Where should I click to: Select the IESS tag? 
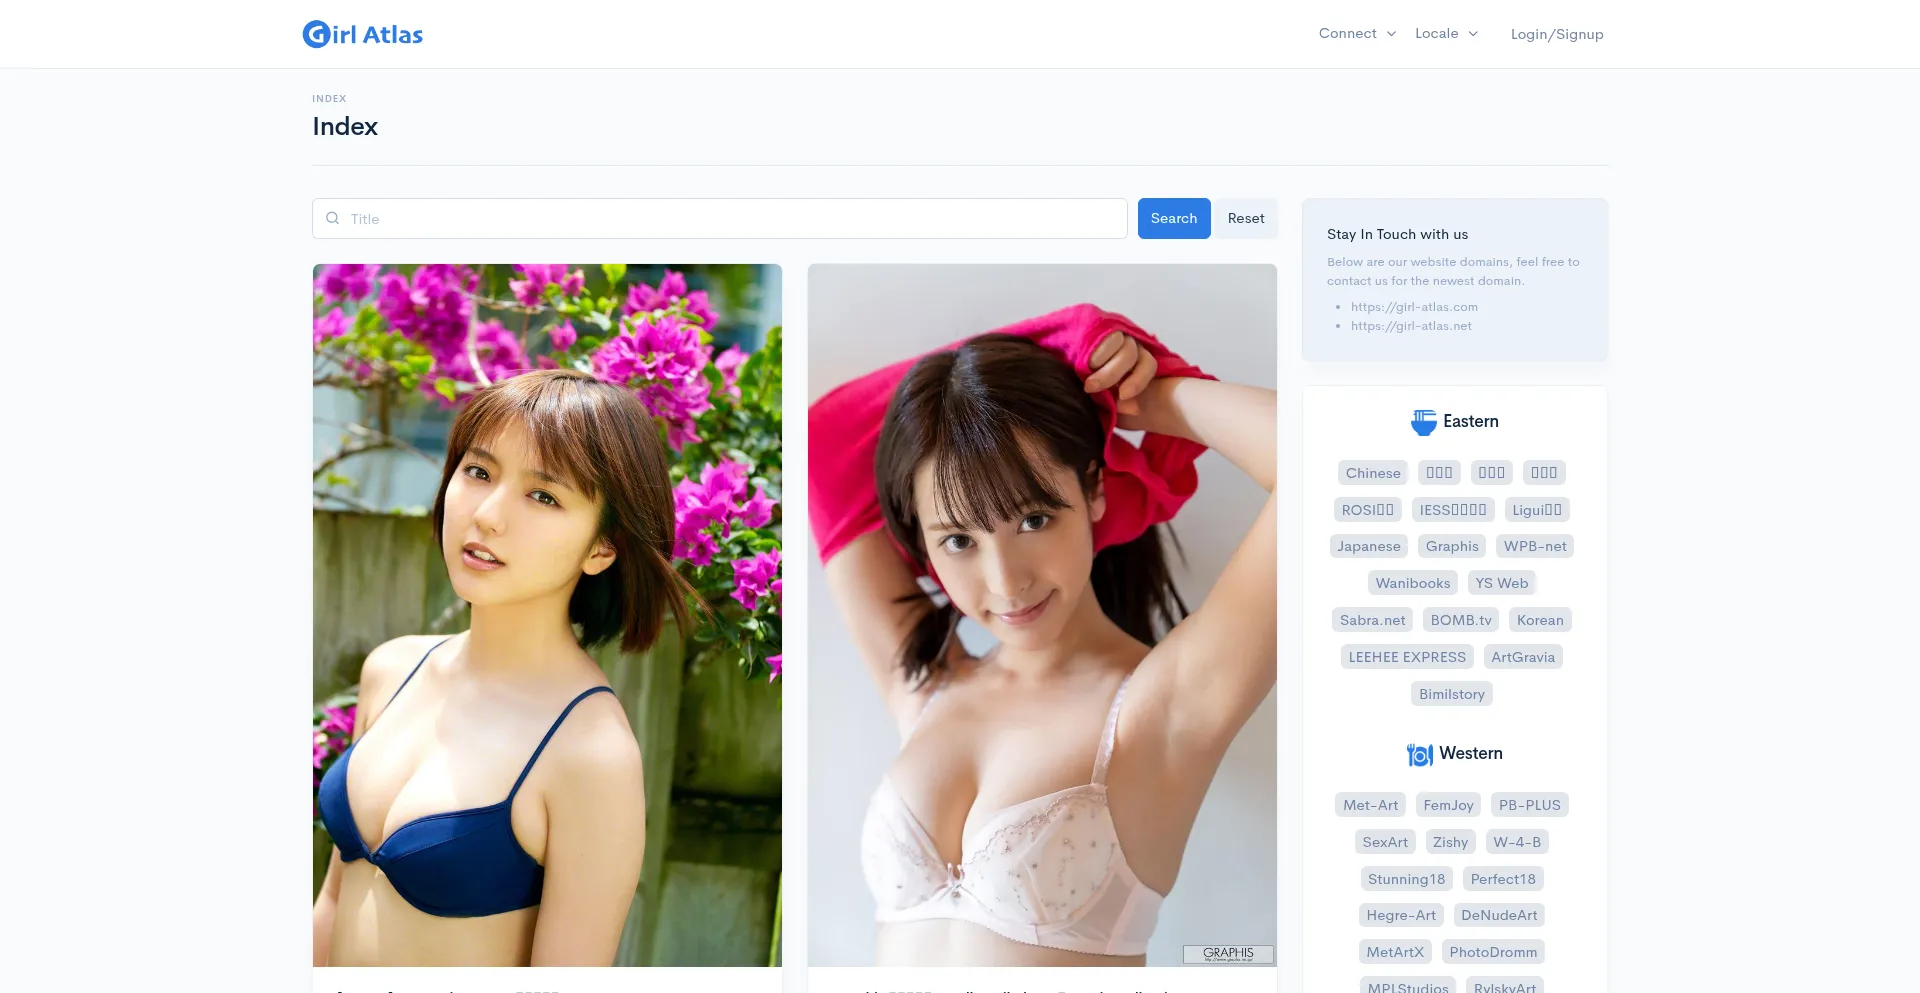click(1453, 510)
